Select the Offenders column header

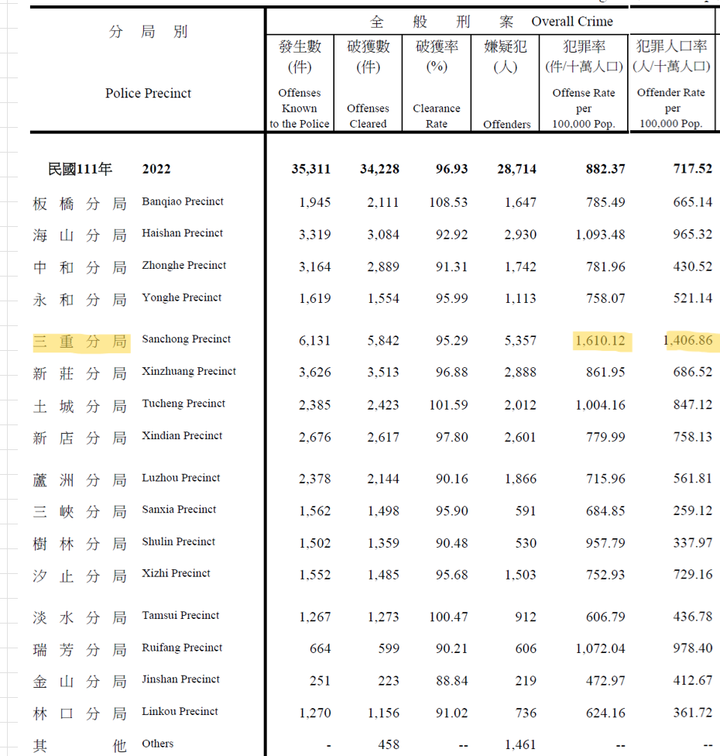pyautogui.click(x=507, y=124)
